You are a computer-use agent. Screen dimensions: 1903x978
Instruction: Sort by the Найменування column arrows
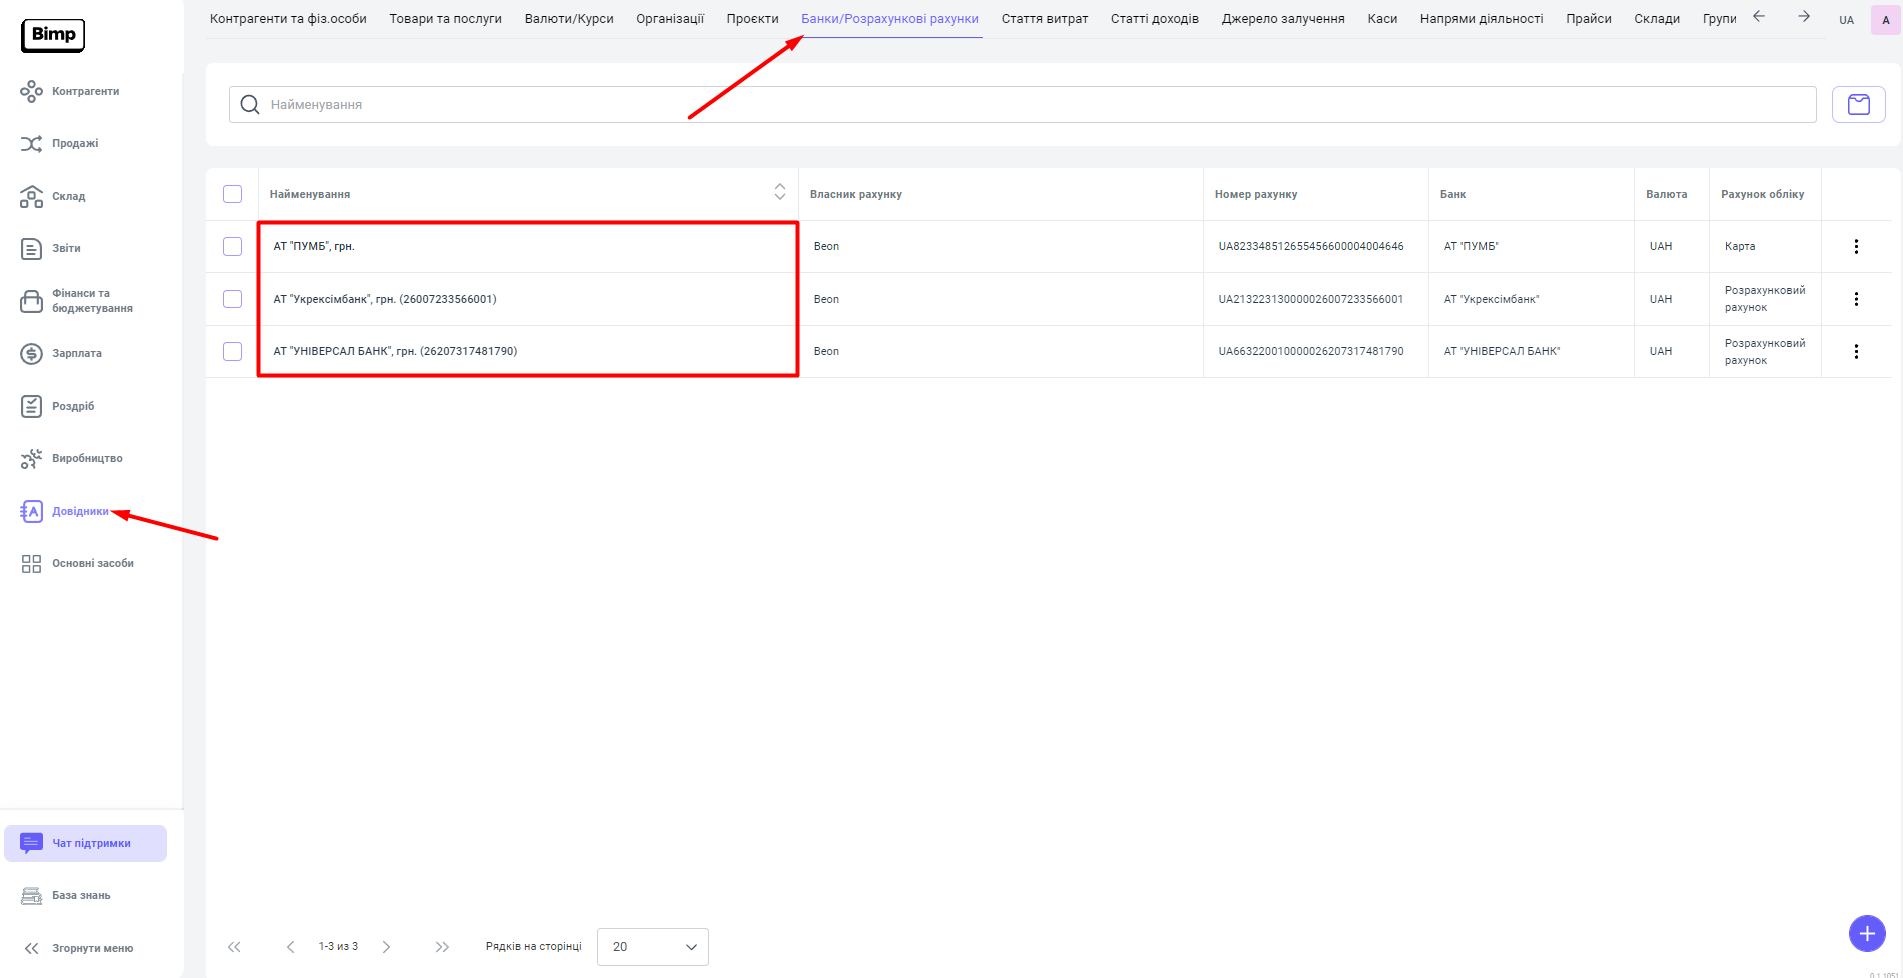tap(780, 192)
